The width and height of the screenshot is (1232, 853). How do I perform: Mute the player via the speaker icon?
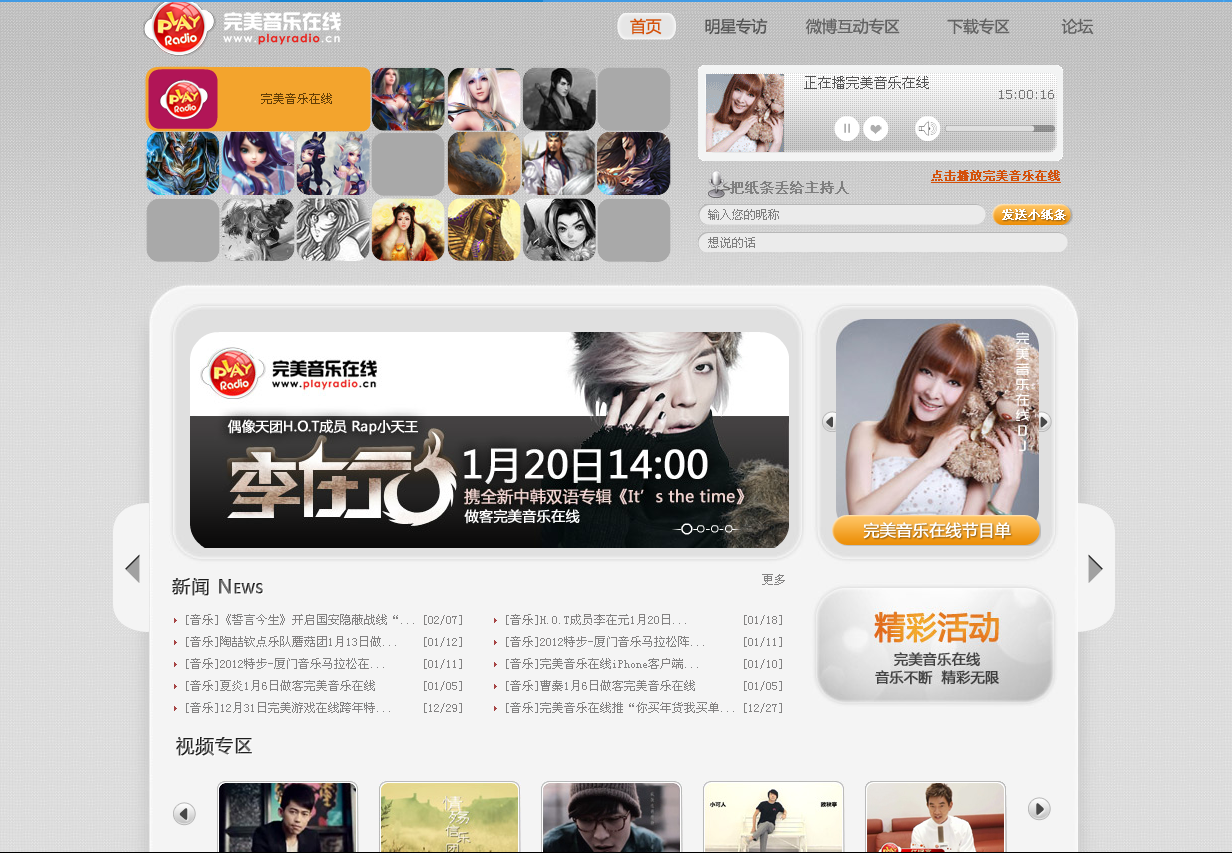(927, 128)
